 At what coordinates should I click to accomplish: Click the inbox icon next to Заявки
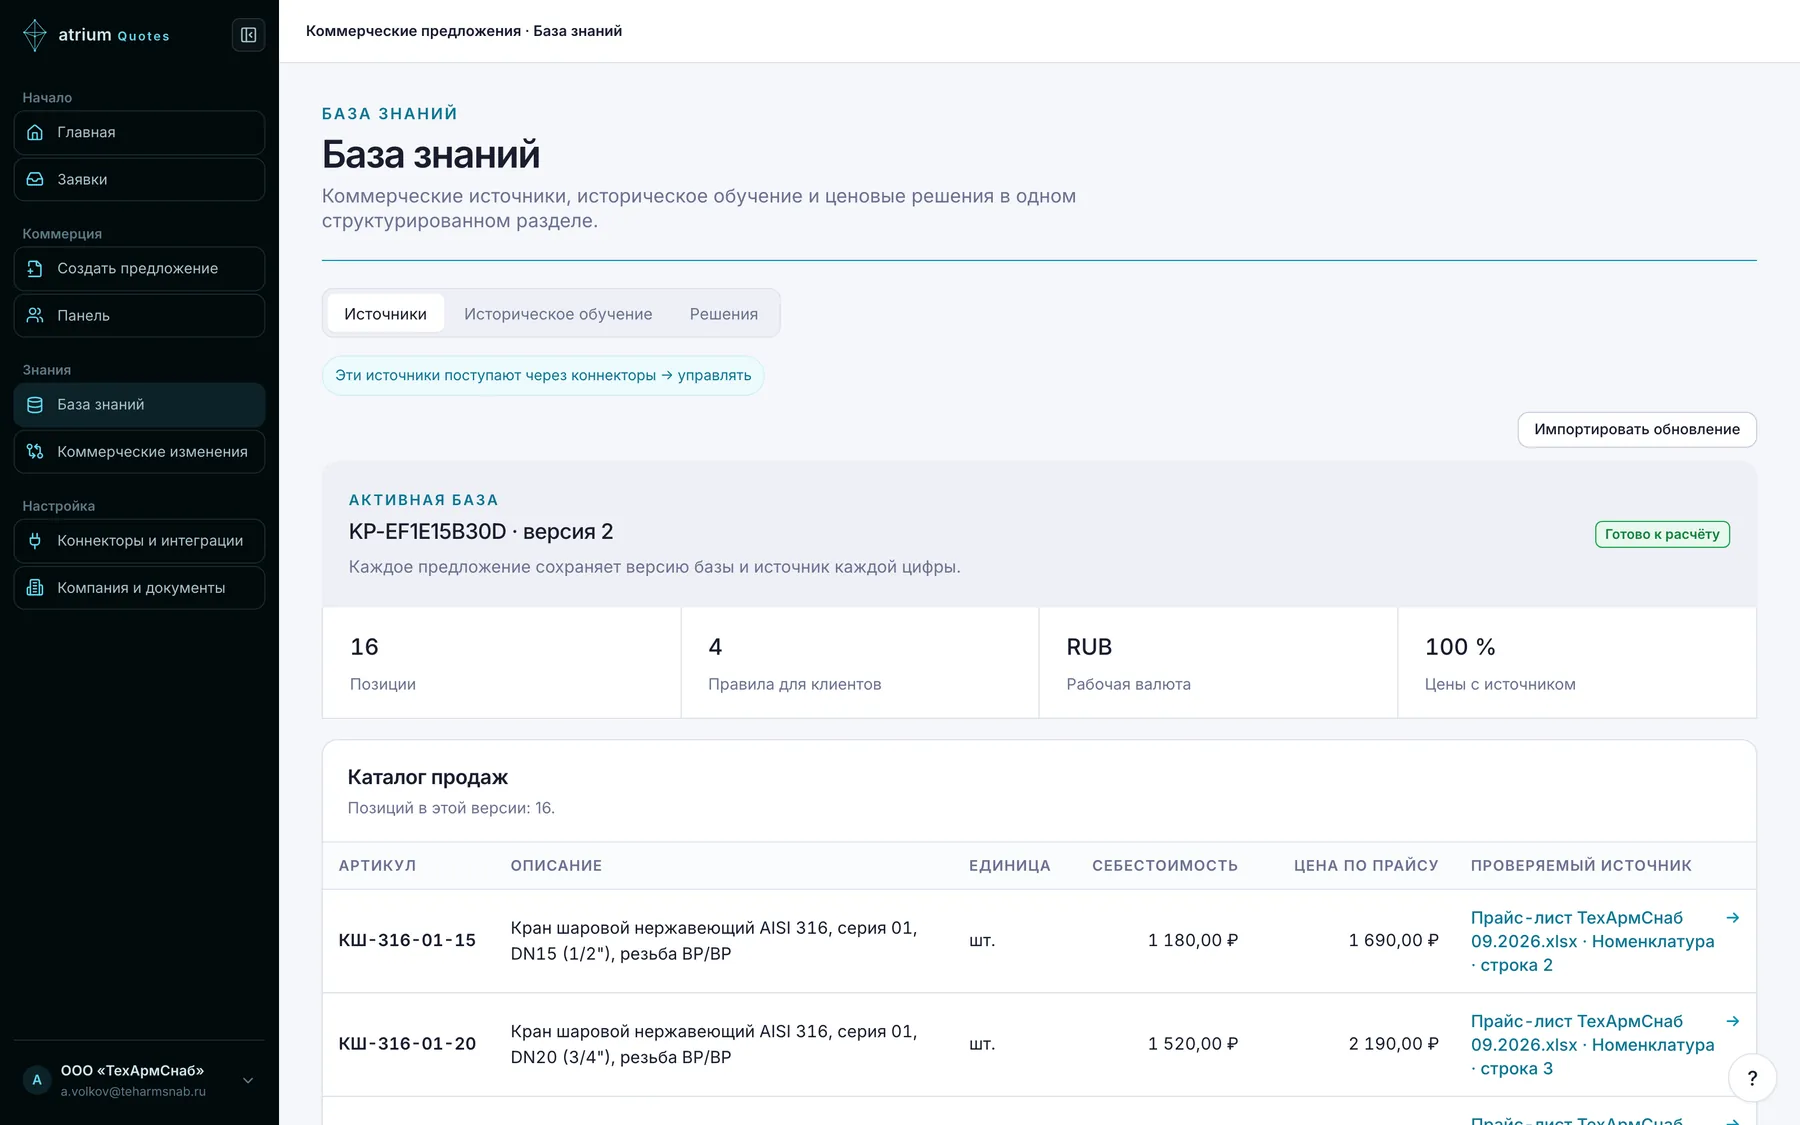35,179
